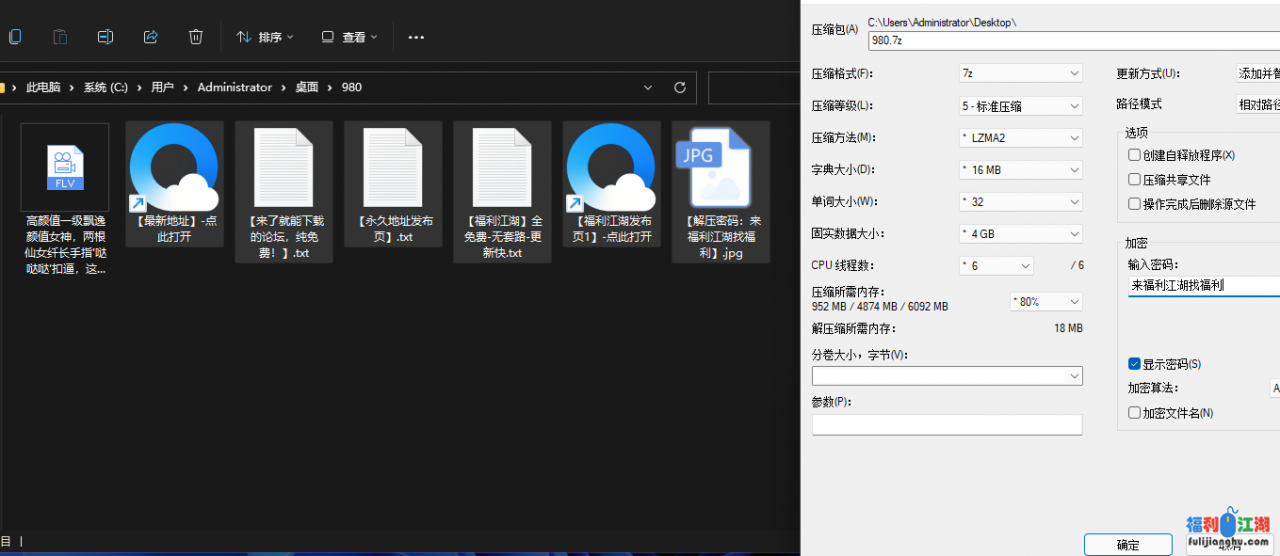The height and width of the screenshot is (556, 1280).
Task: Click the delete trash icon
Action: 196,37
